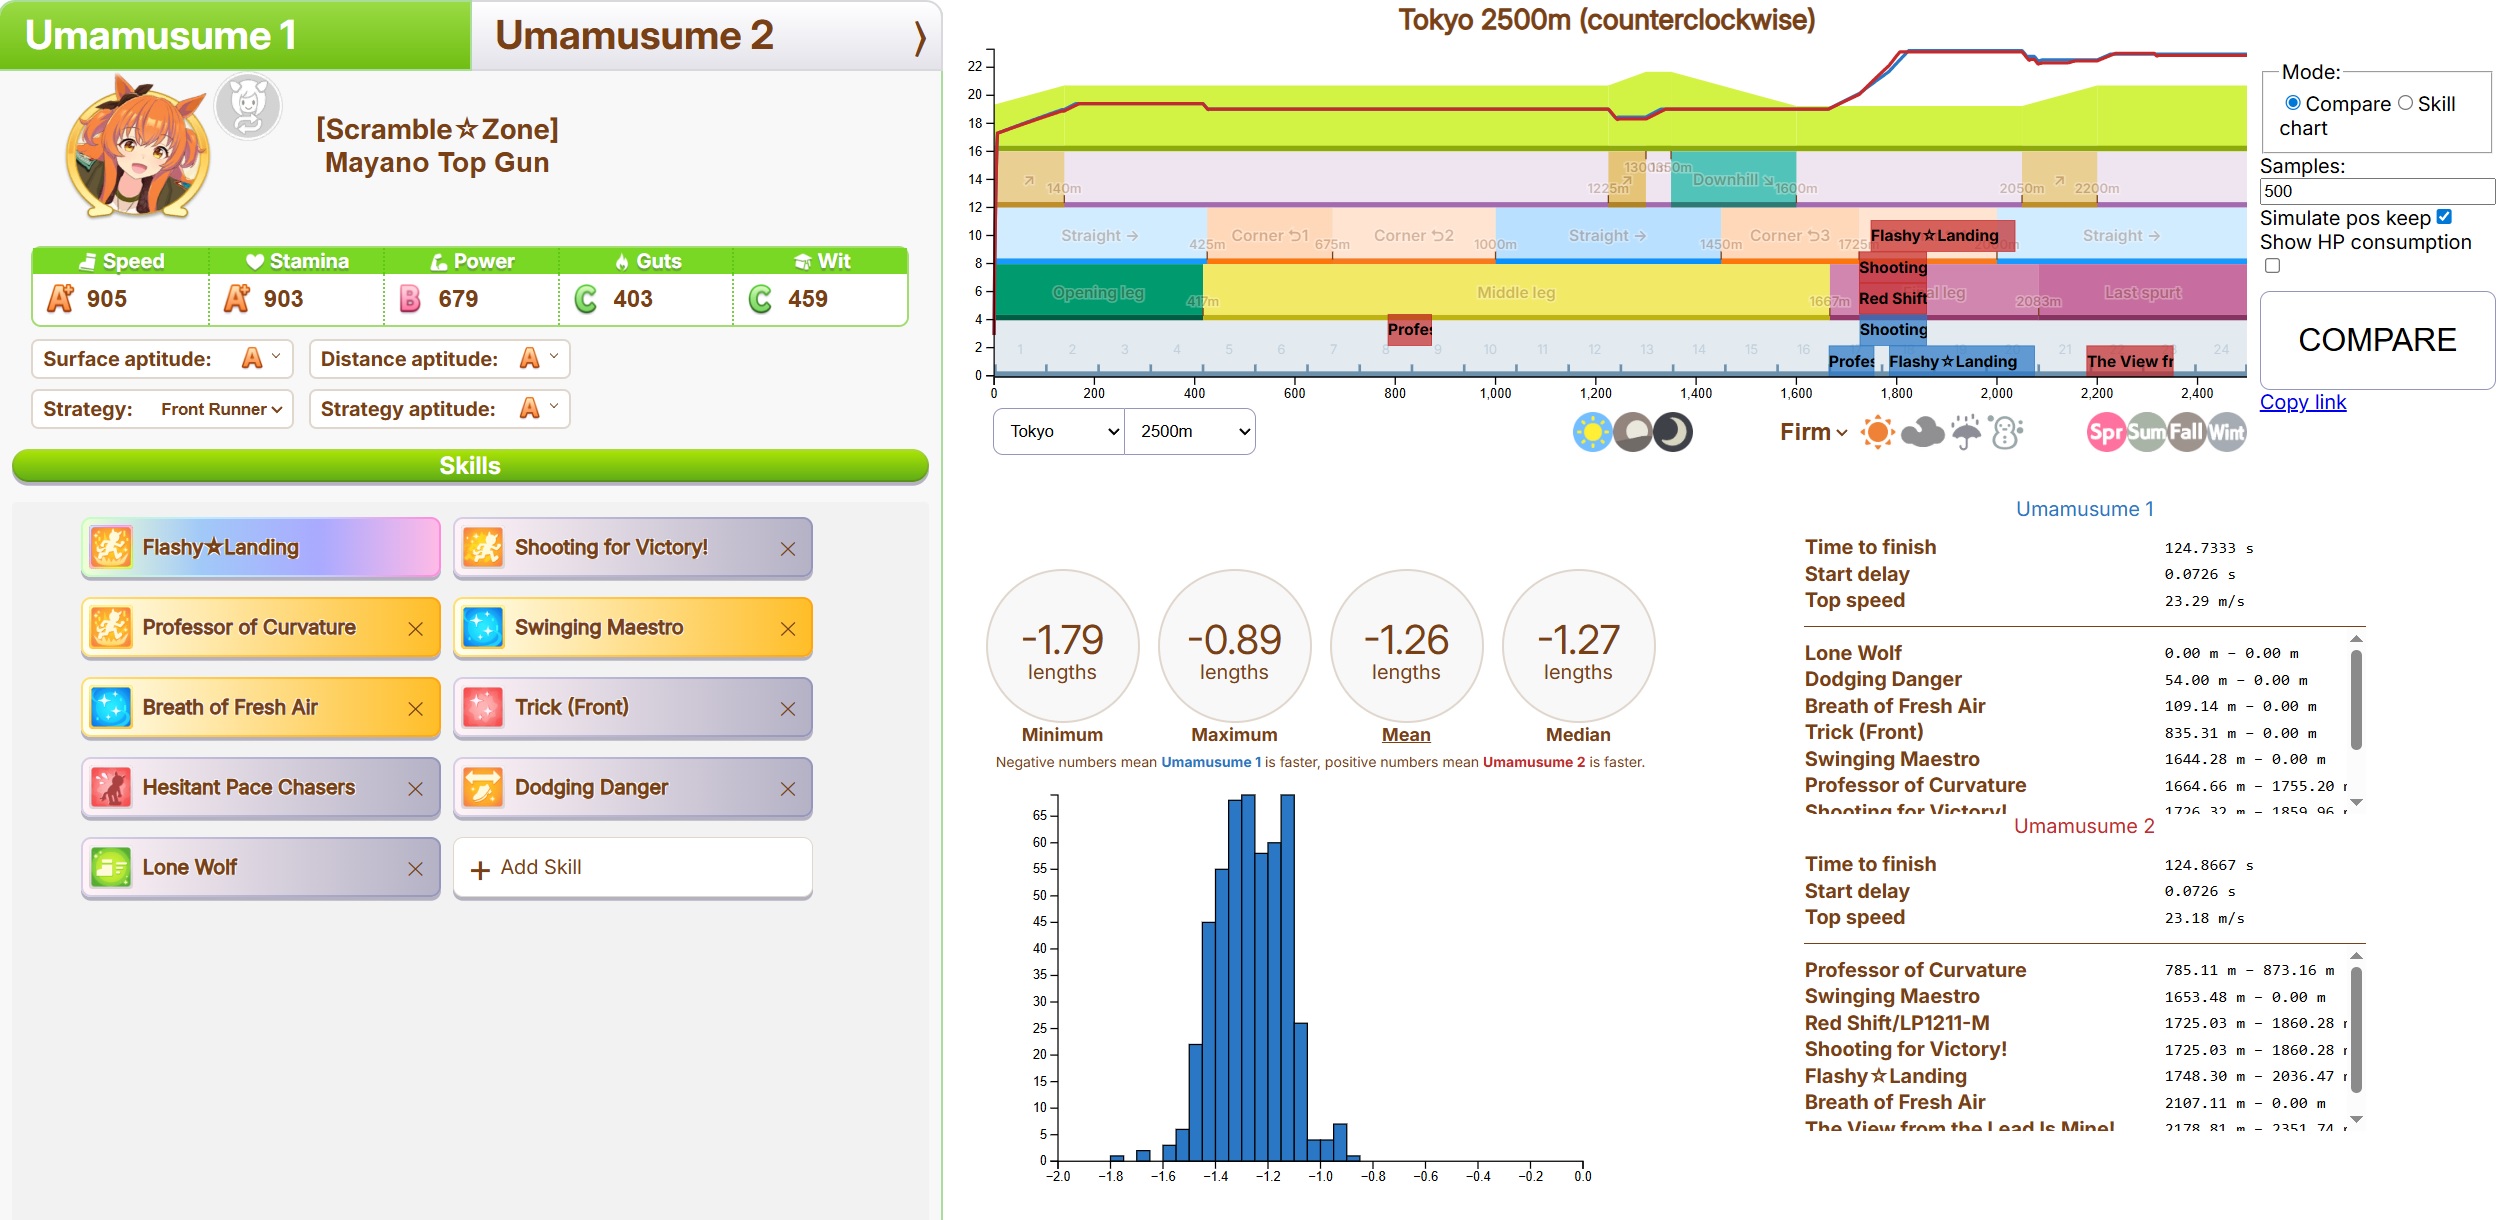This screenshot has width=2503, height=1220.
Task: Click the Red Shift skill marker on chart
Action: [x=1893, y=298]
